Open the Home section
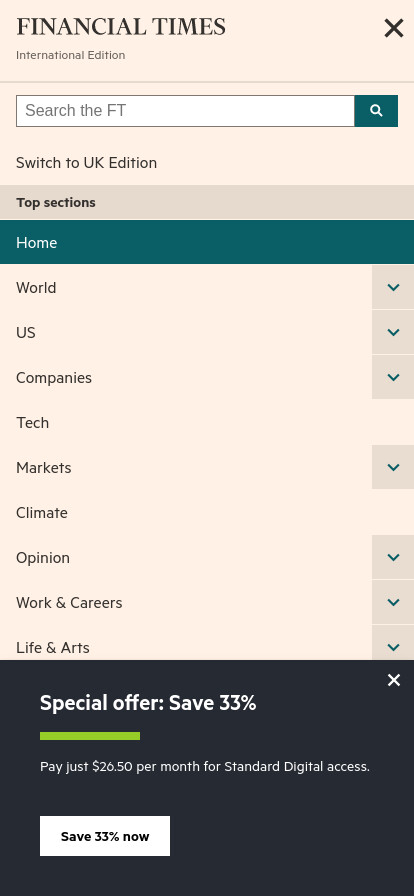This screenshot has height=896, width=414. (x=207, y=242)
